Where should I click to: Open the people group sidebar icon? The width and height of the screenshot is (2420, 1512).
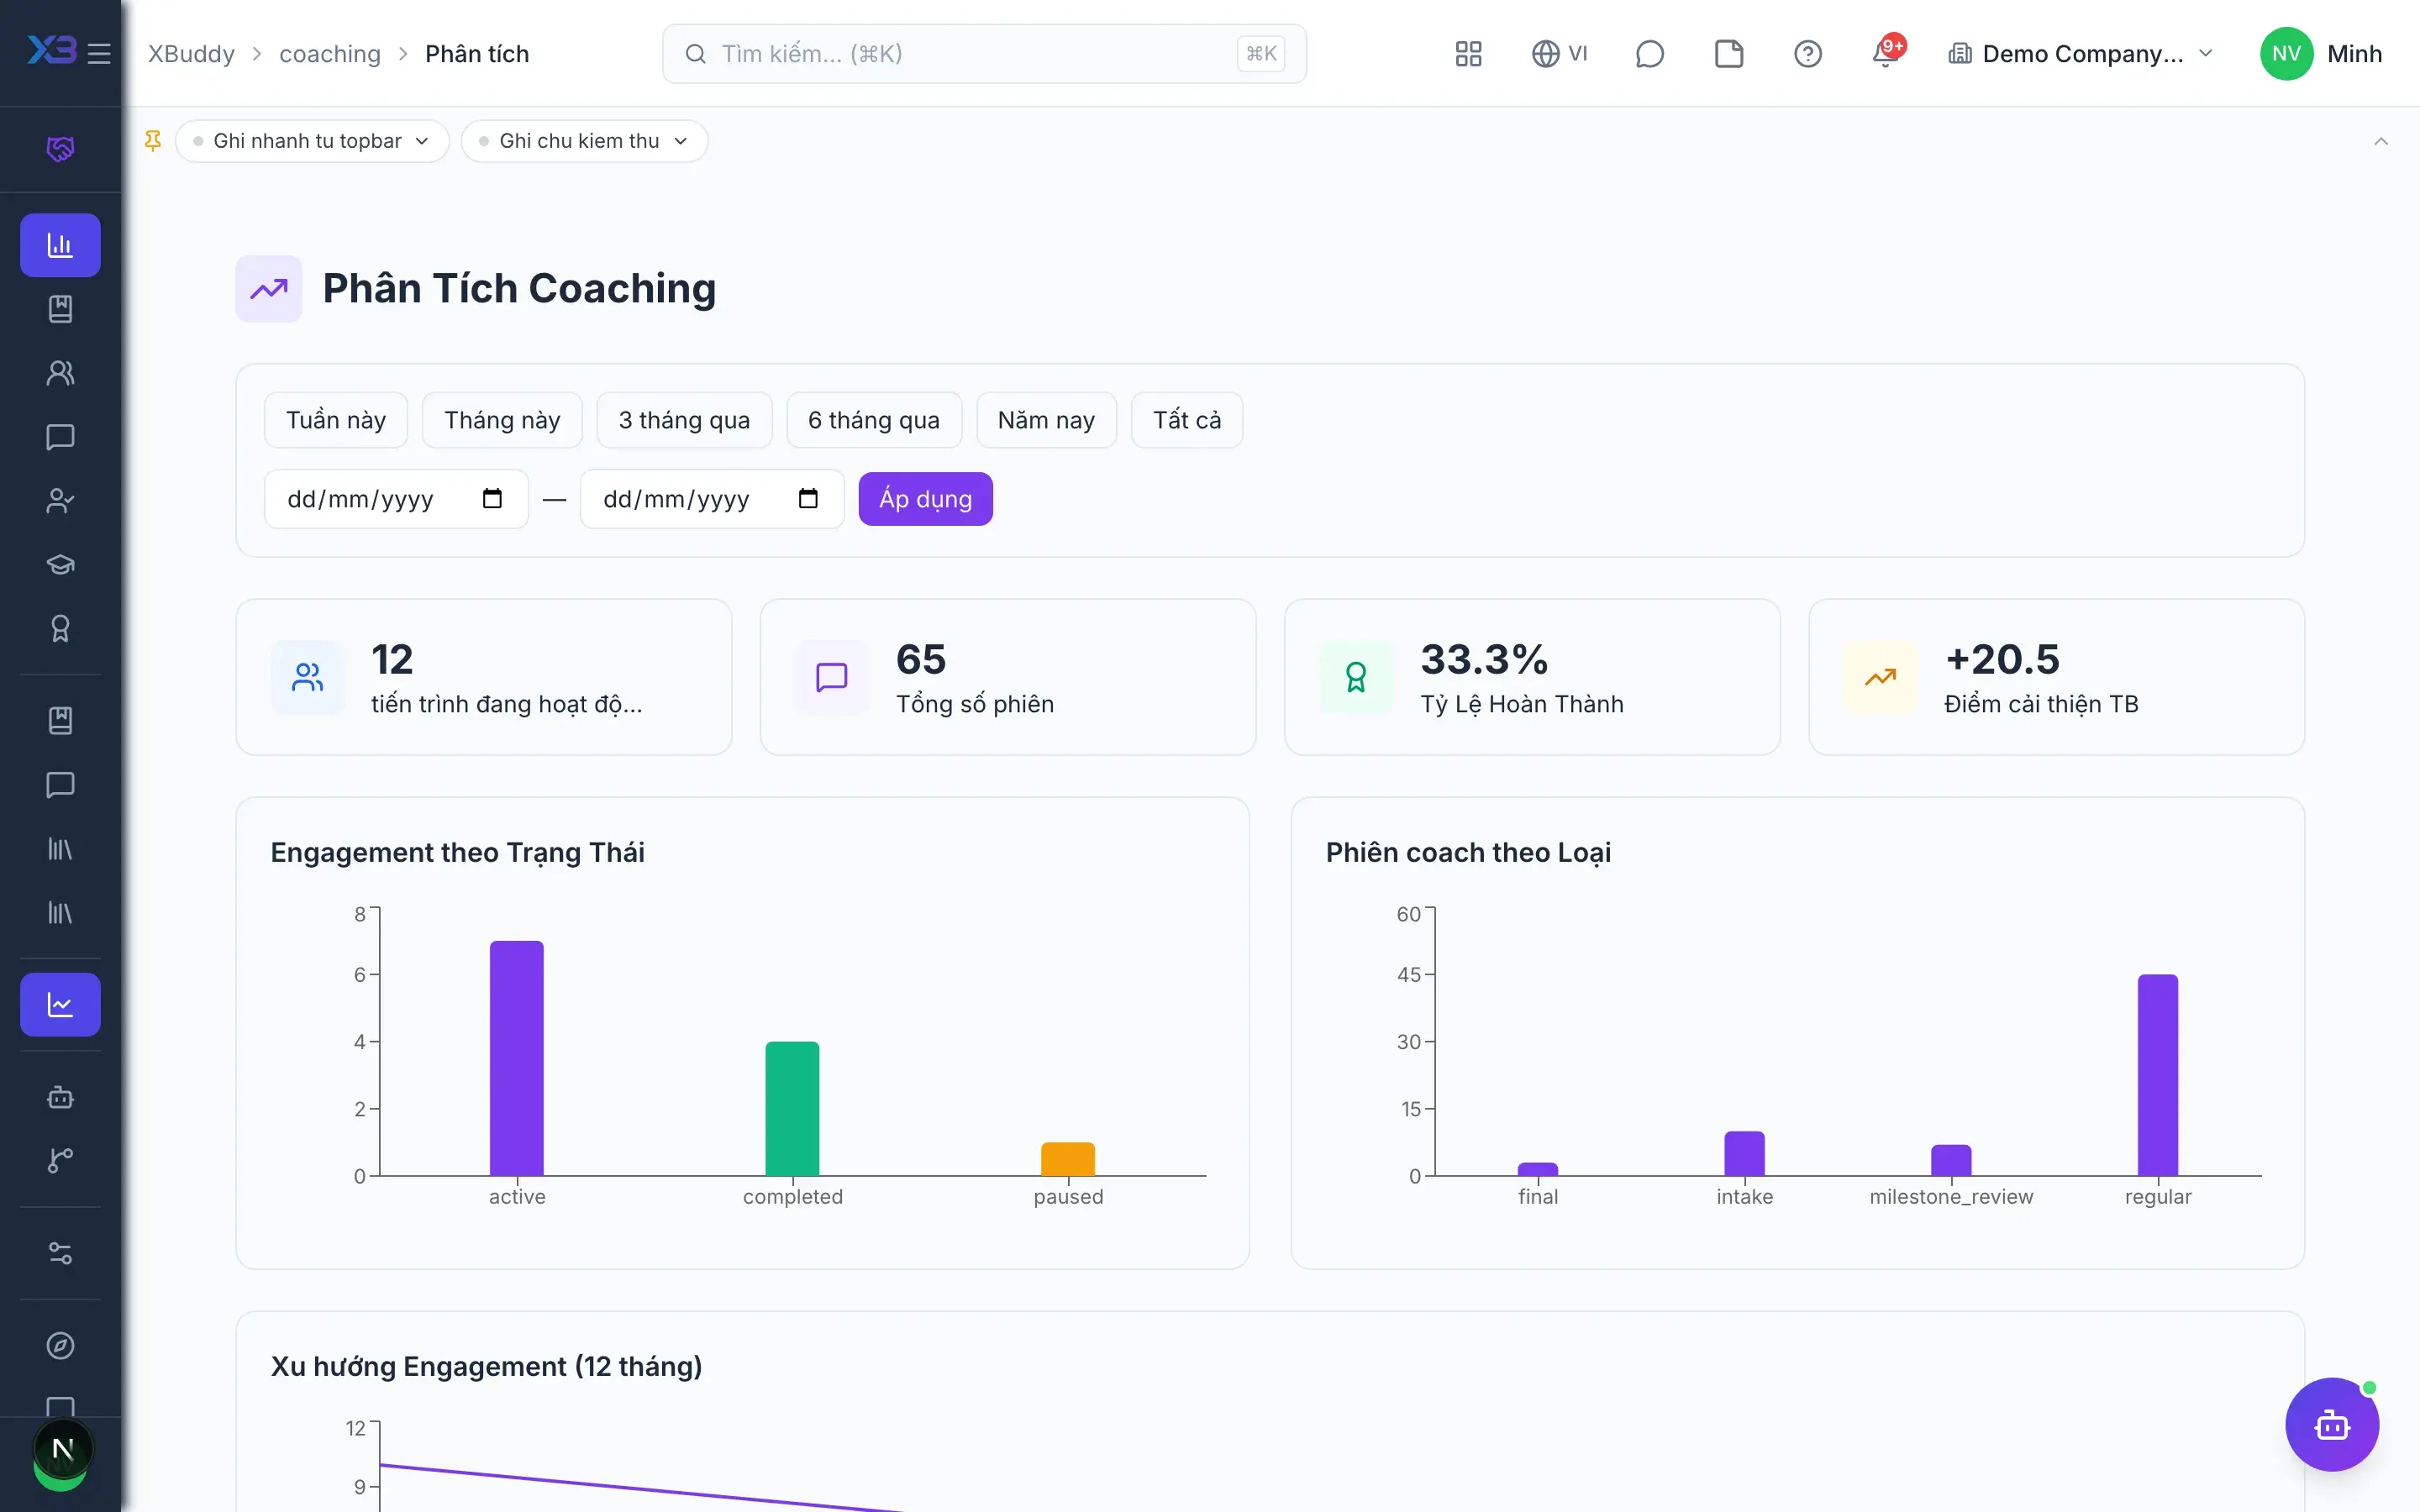[x=60, y=373]
